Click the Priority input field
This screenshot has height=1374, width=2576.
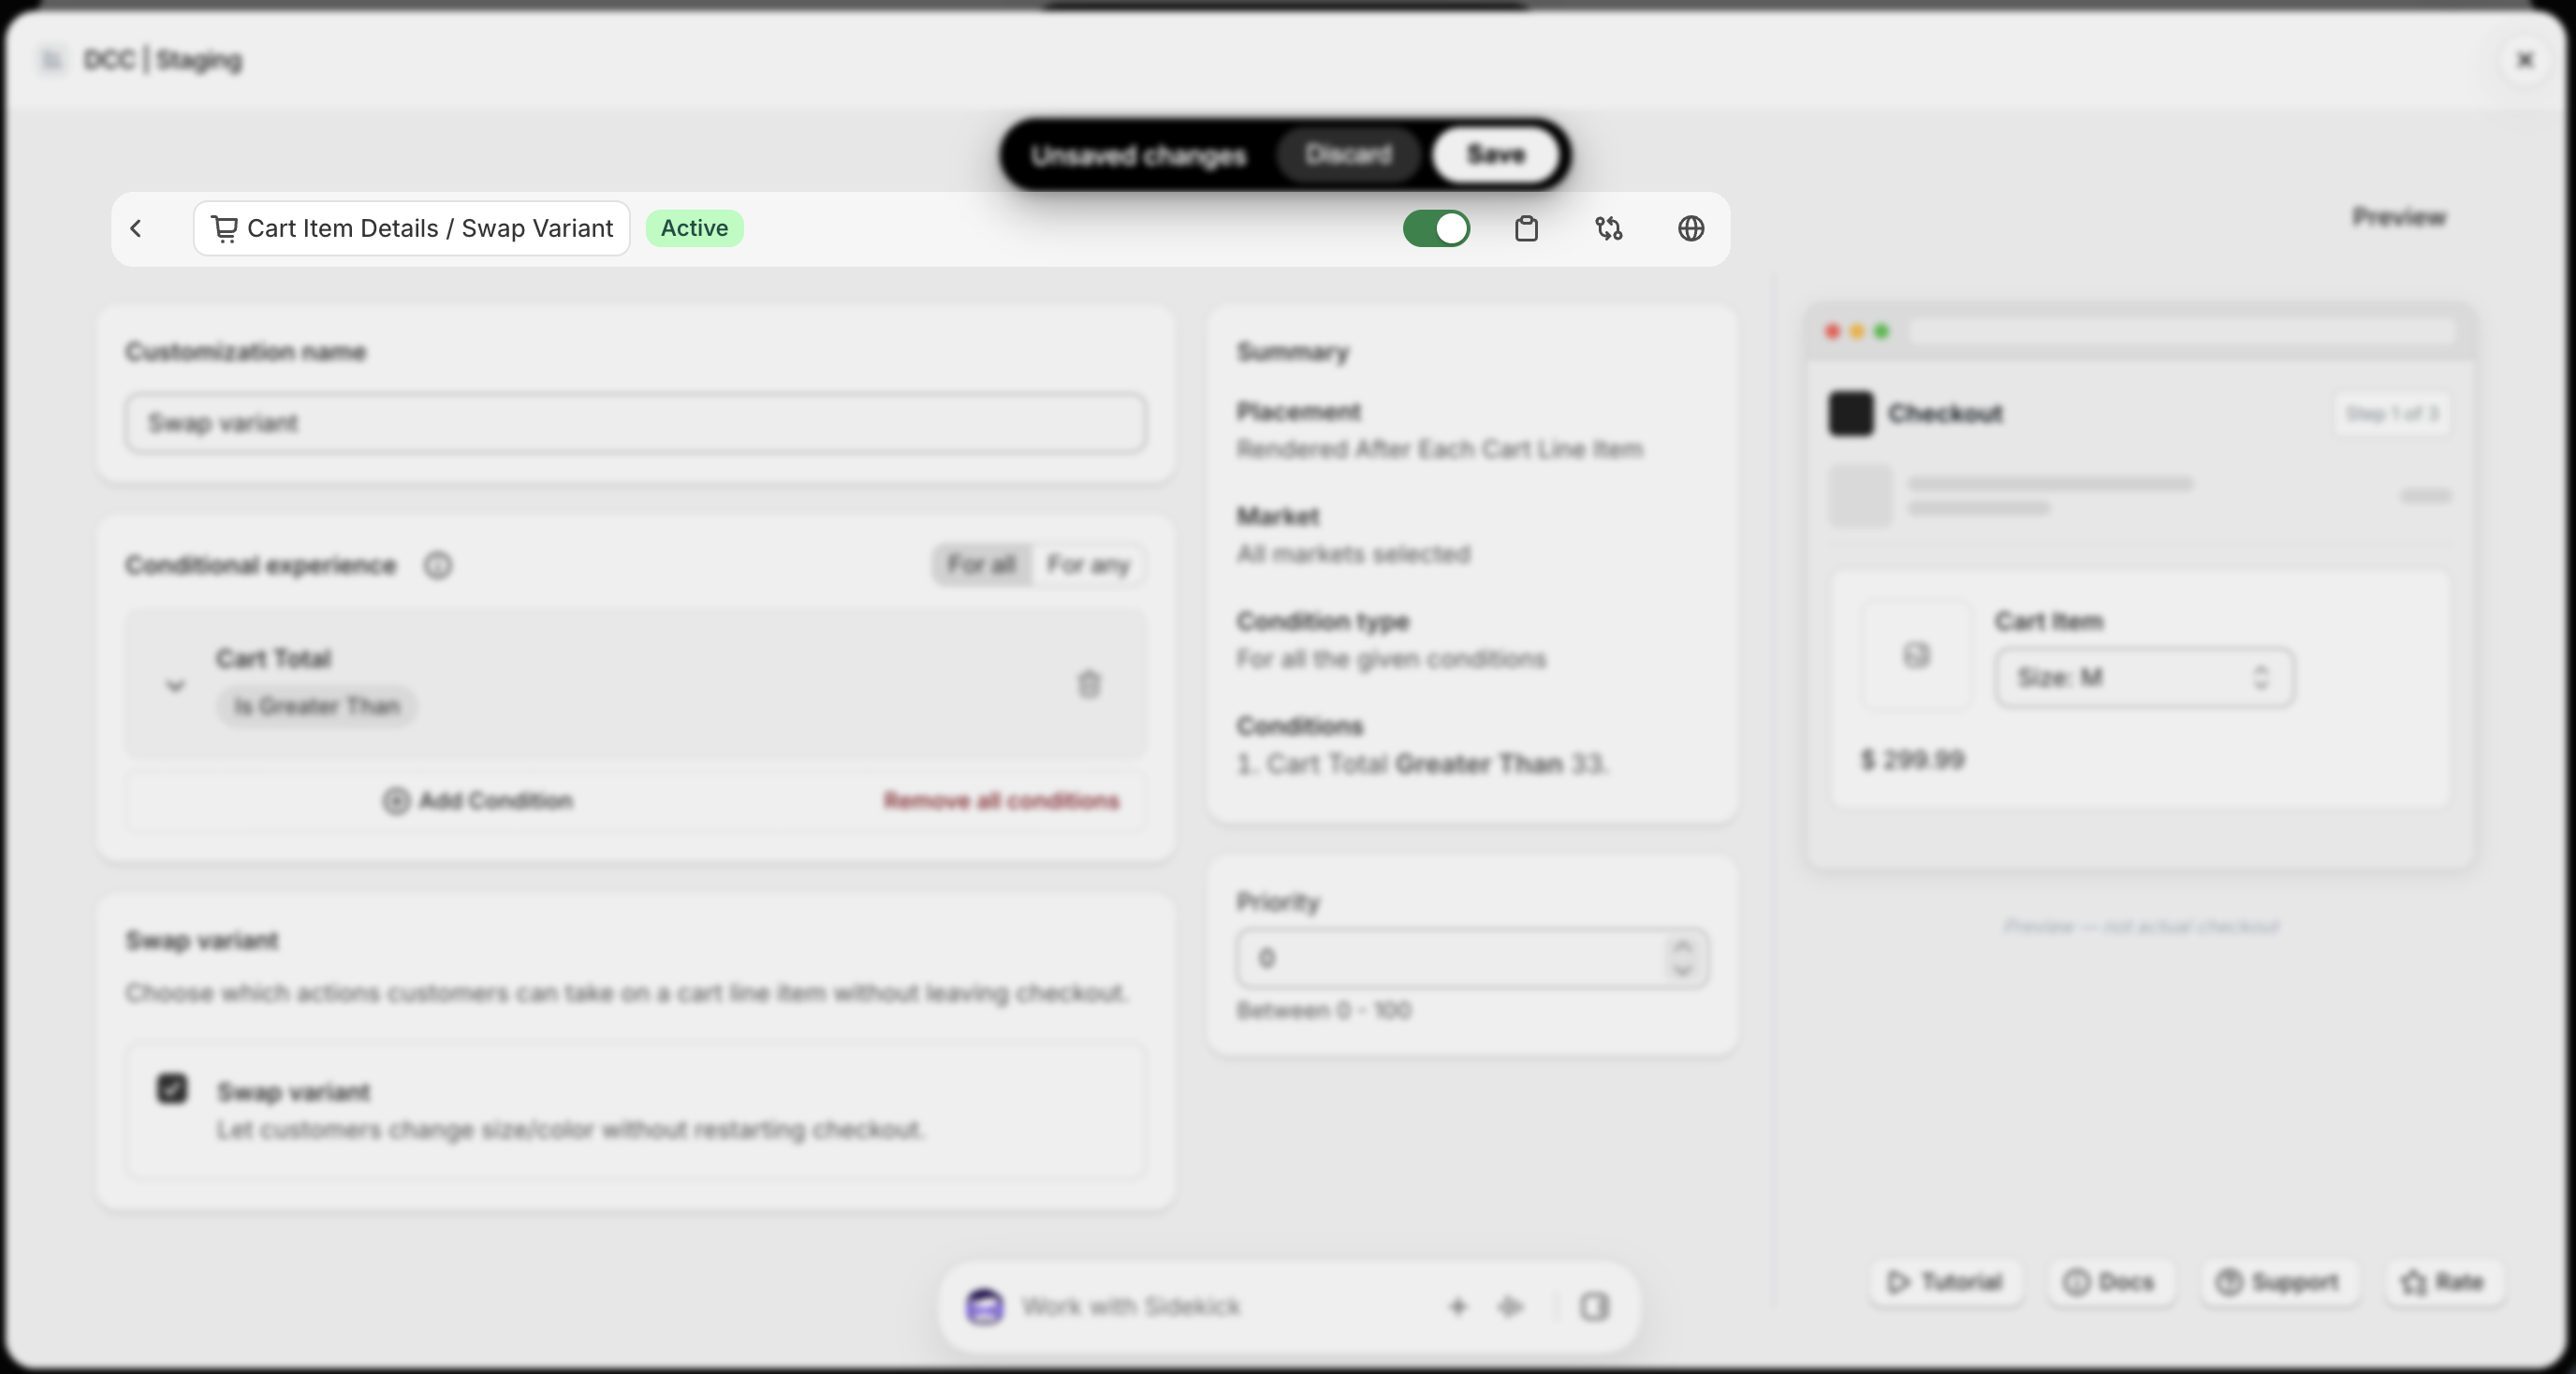(1472, 958)
